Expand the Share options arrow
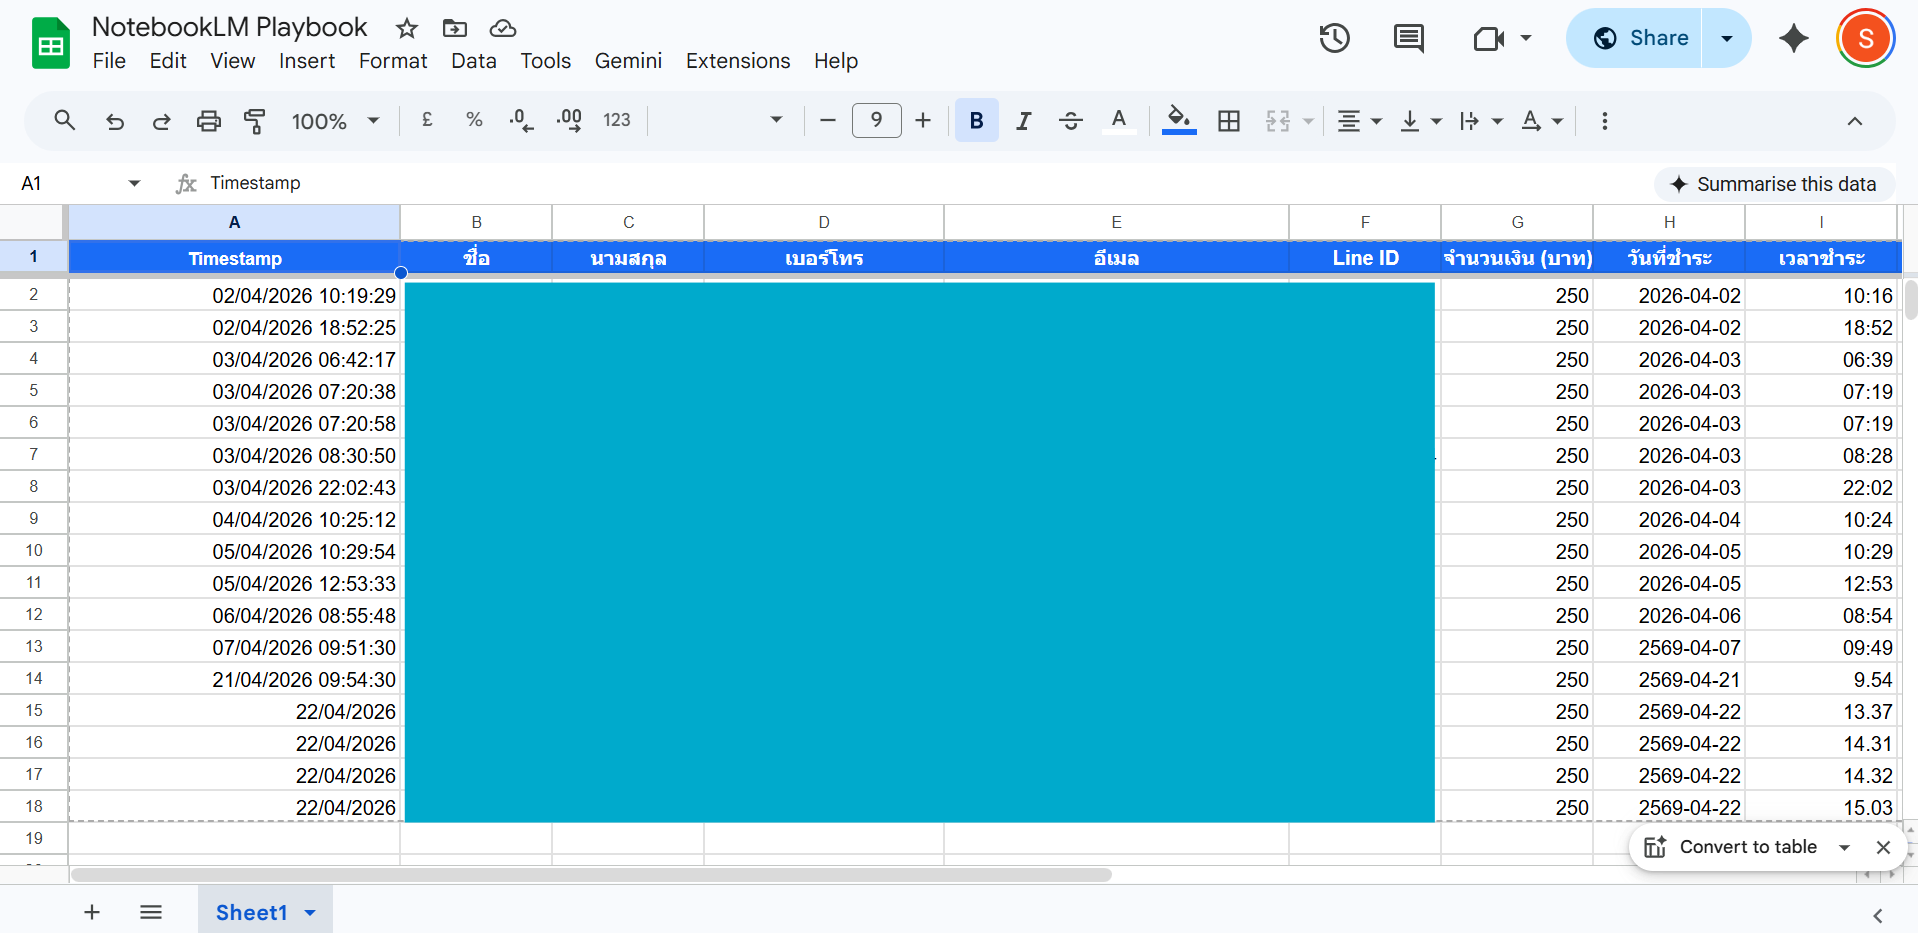1918x933 pixels. pos(1726,38)
